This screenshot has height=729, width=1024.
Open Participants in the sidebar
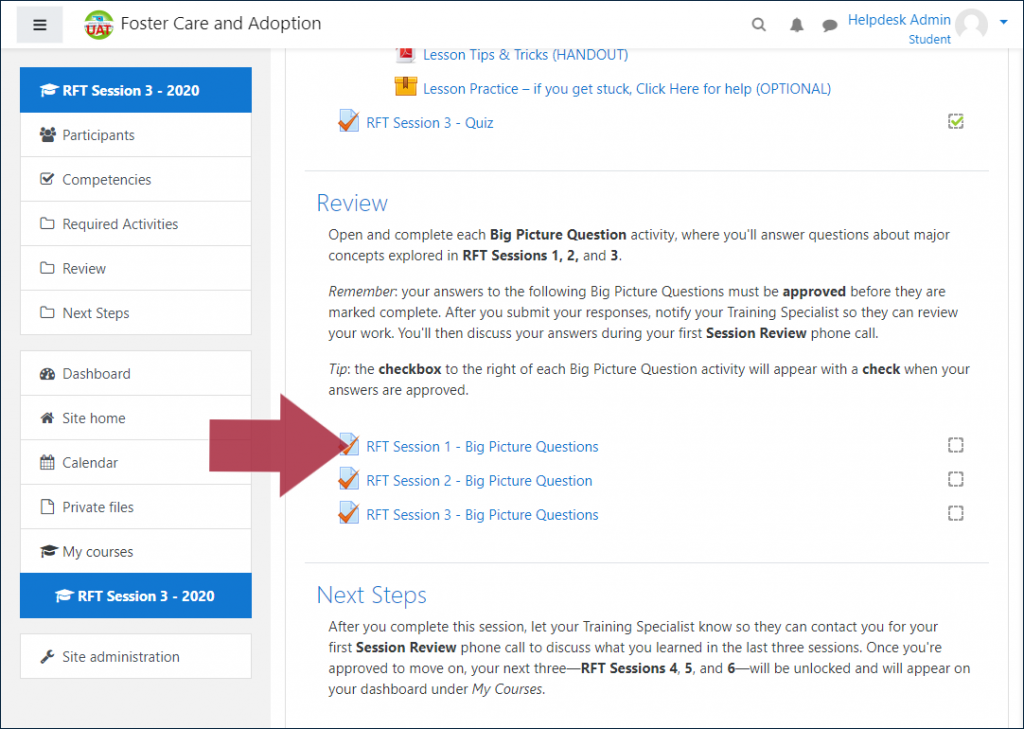136,135
